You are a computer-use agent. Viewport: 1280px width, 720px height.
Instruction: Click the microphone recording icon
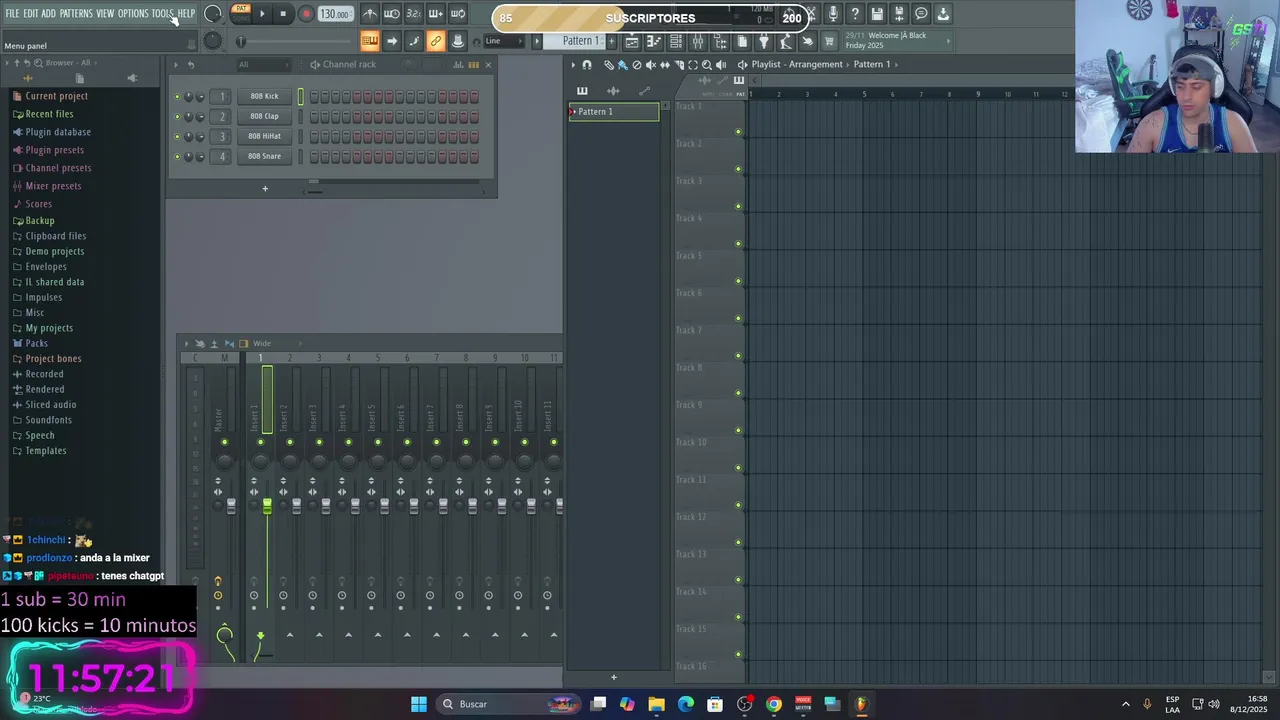click(x=833, y=14)
